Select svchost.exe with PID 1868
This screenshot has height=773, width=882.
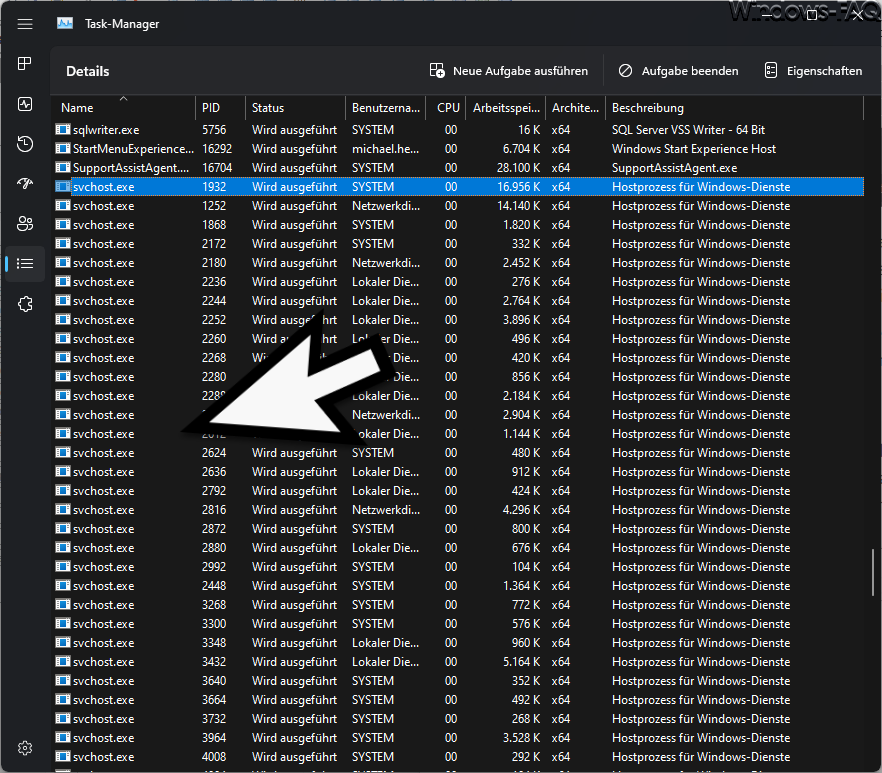[x=459, y=224]
